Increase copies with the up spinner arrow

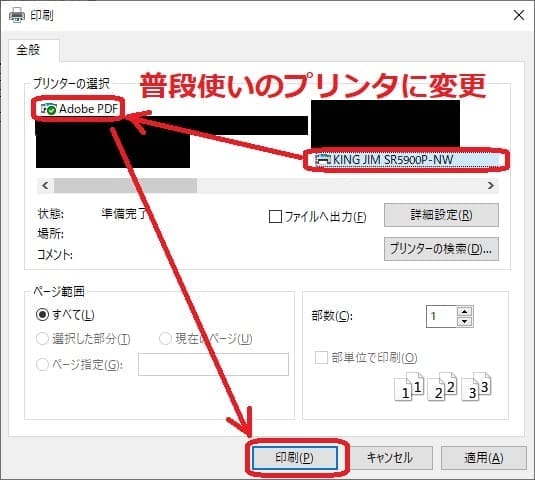coord(464,311)
